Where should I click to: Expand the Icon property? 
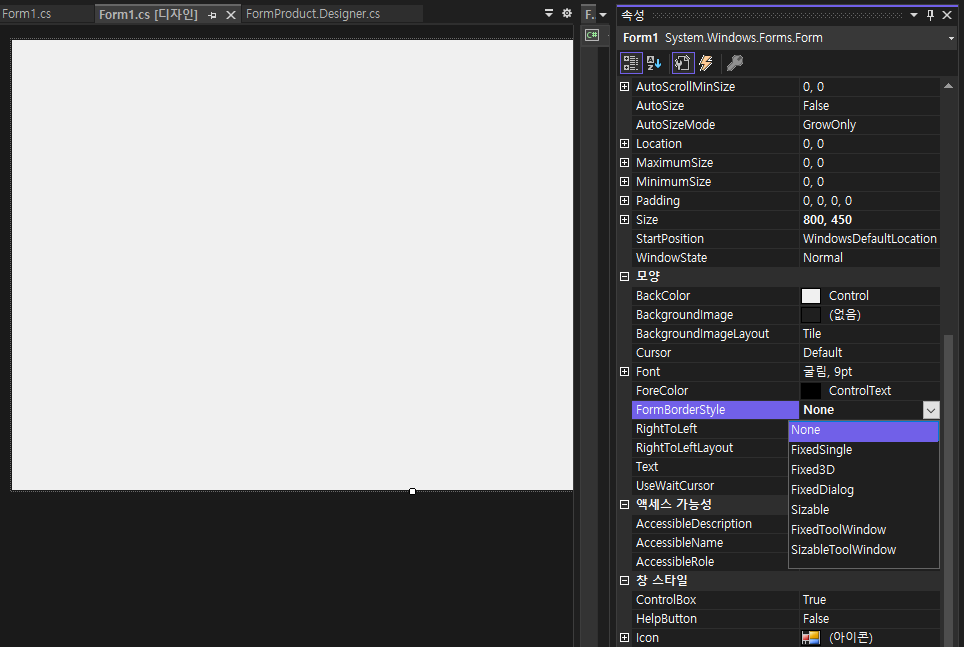coord(625,638)
